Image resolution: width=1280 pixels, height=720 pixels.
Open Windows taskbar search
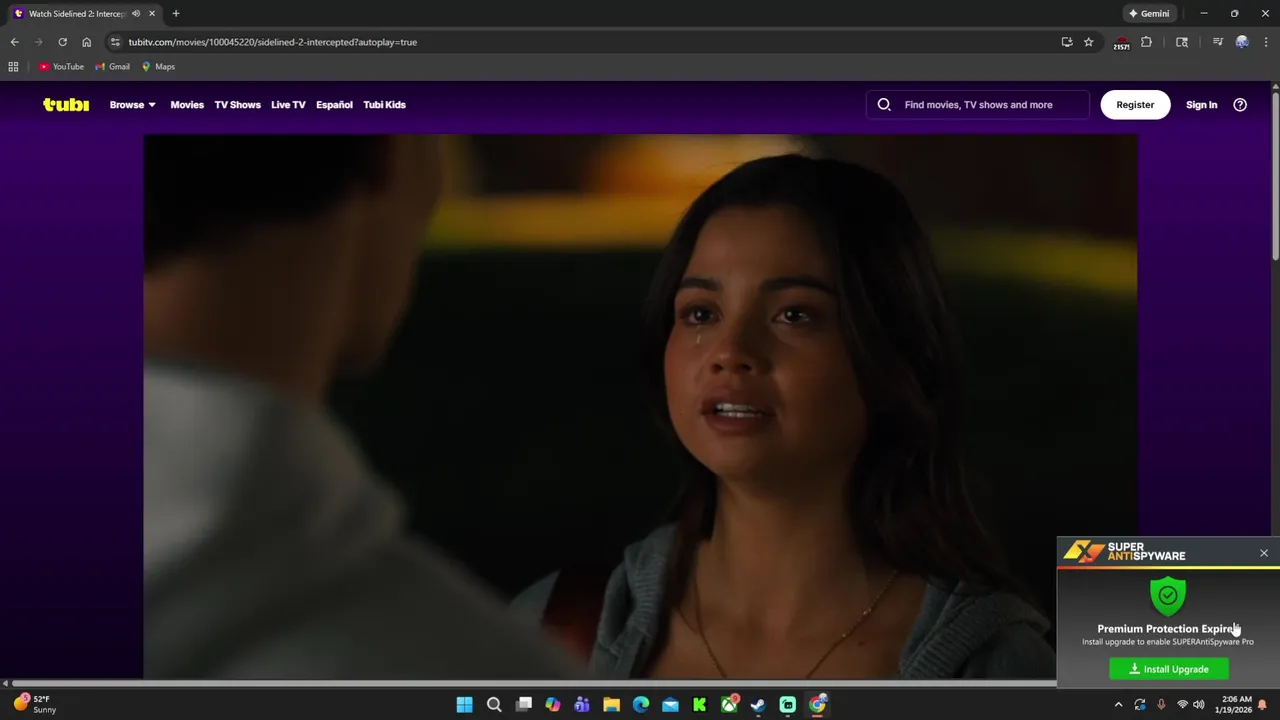coord(494,705)
